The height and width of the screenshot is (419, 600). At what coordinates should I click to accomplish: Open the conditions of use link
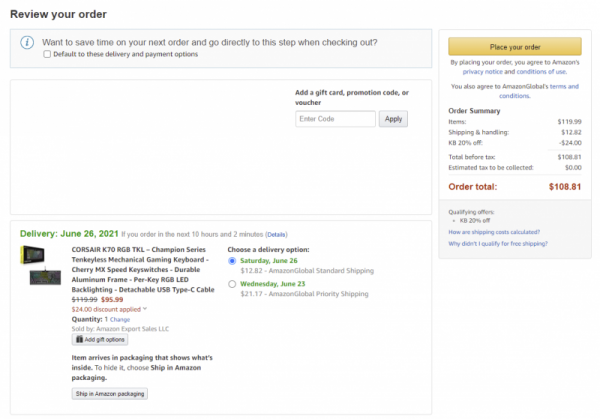pos(541,72)
